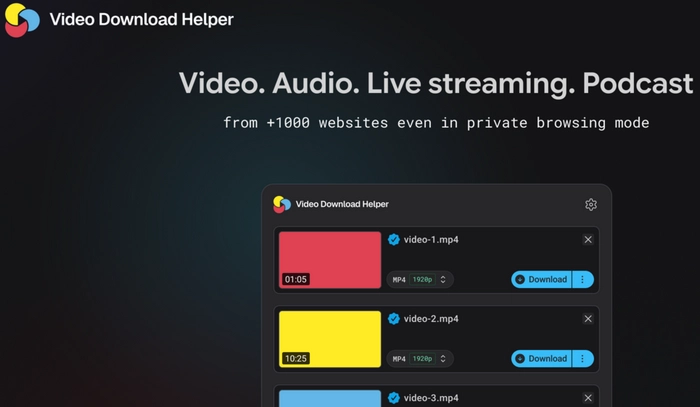Click the video-1.mp4 file name
700x407 pixels.
coord(431,240)
